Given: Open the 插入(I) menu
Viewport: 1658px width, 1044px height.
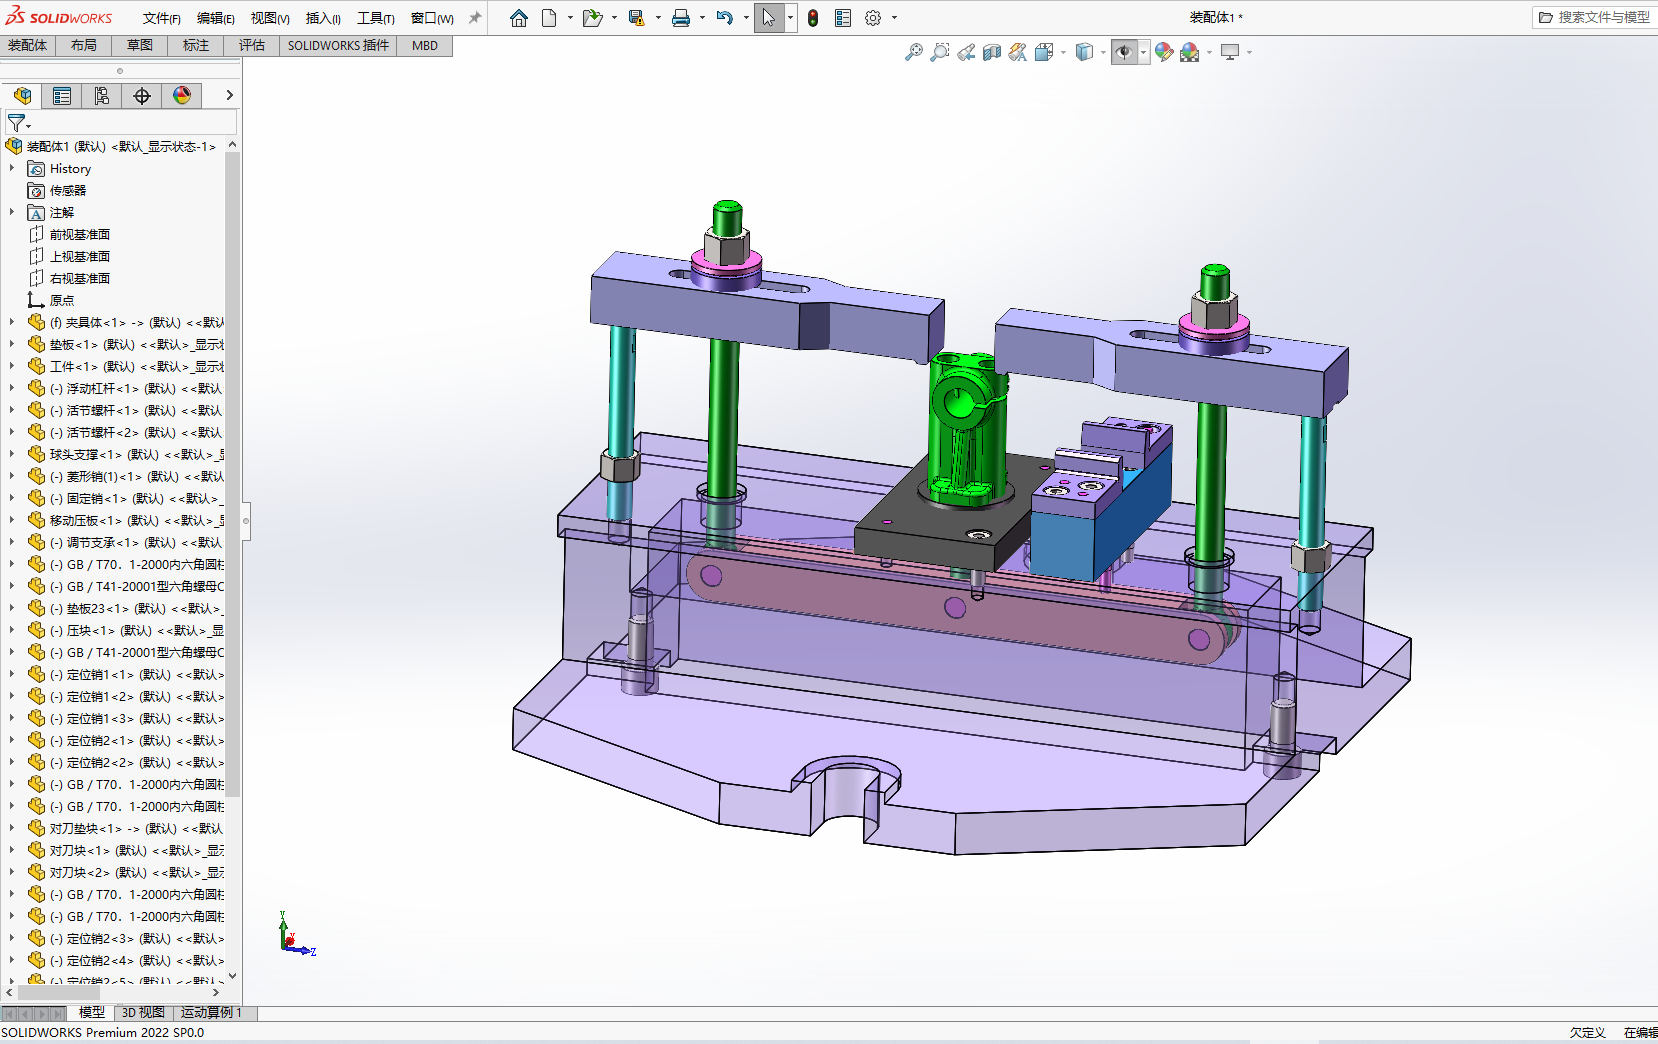Looking at the screenshot, I should [323, 18].
